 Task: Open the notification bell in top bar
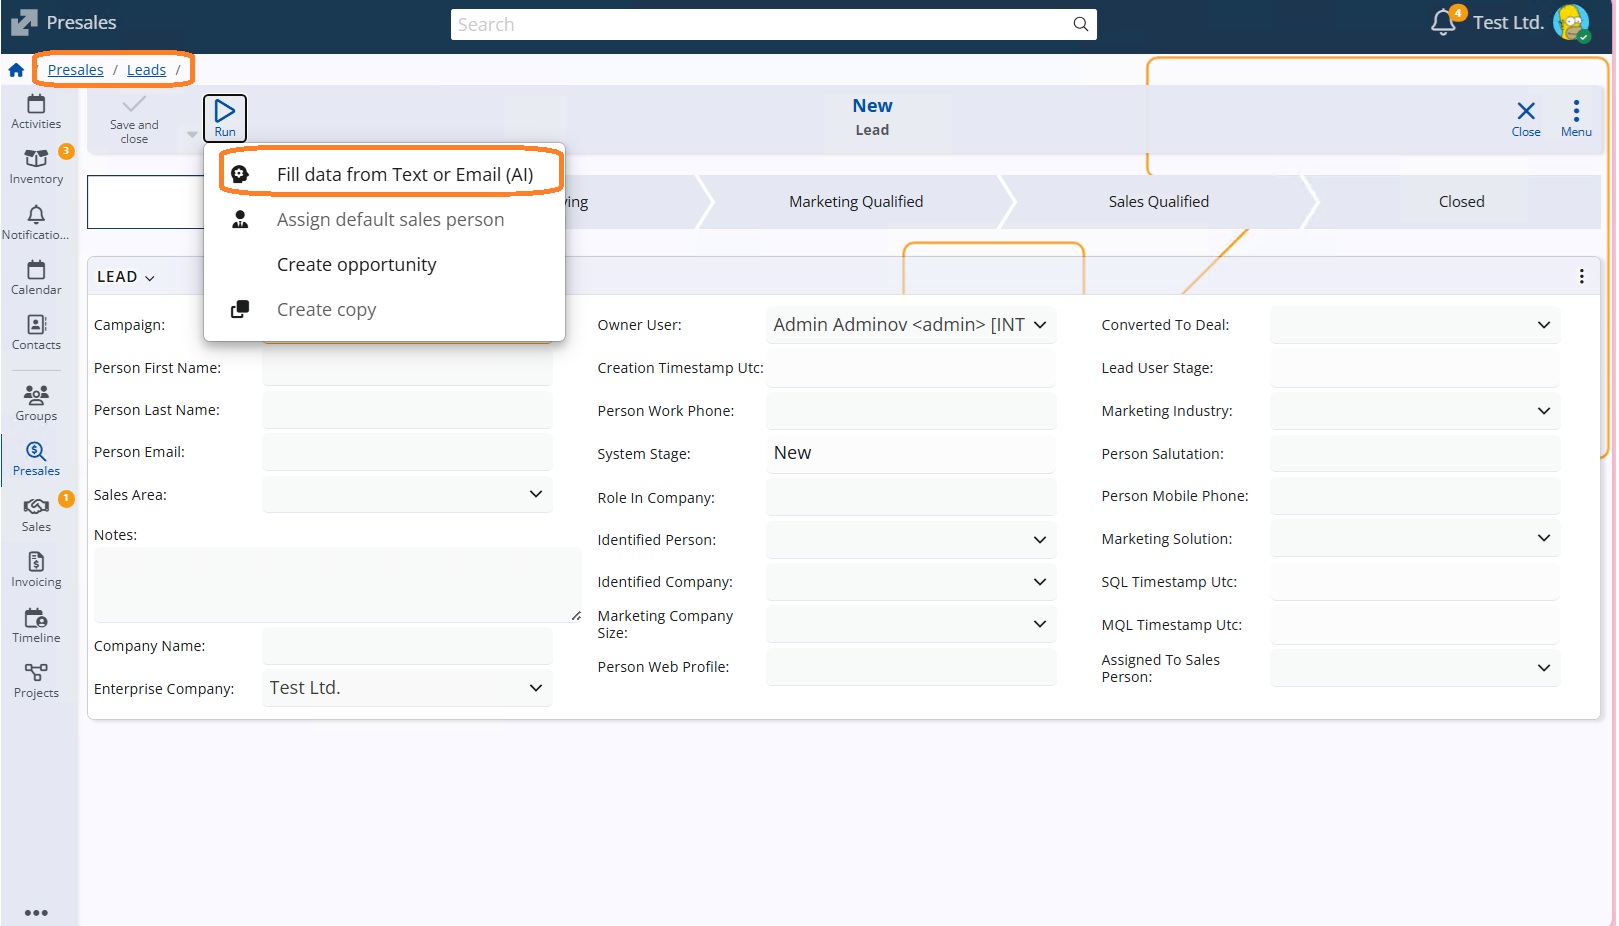click(1443, 22)
